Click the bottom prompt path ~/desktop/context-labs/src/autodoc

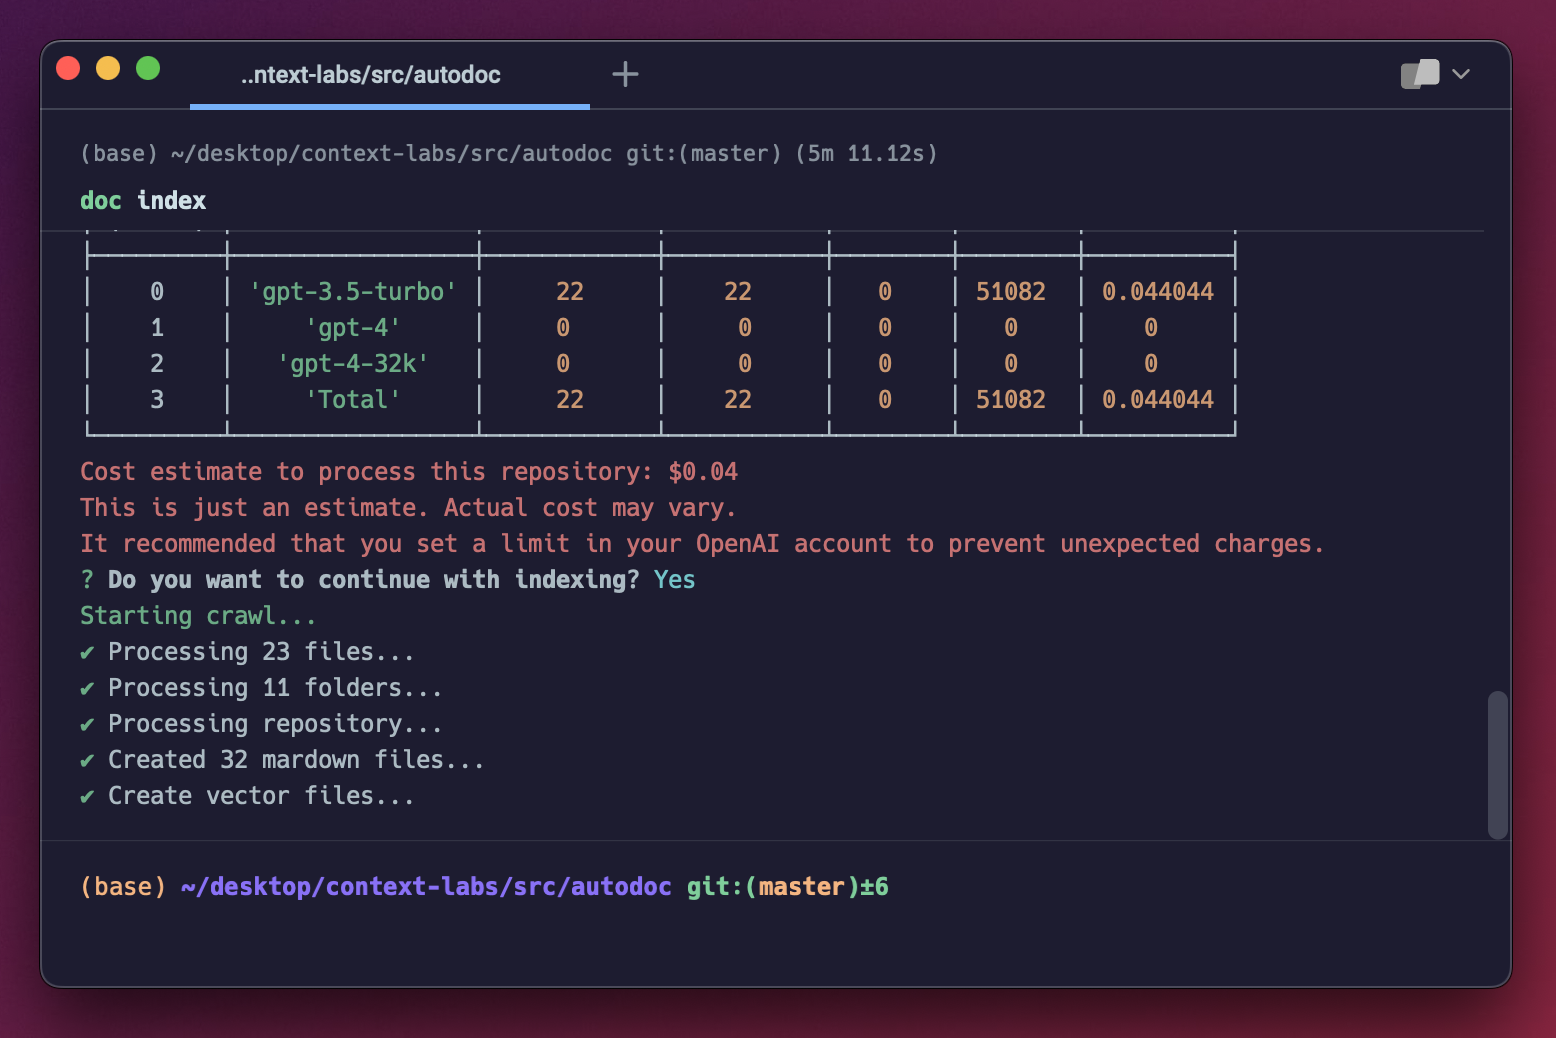tap(426, 887)
